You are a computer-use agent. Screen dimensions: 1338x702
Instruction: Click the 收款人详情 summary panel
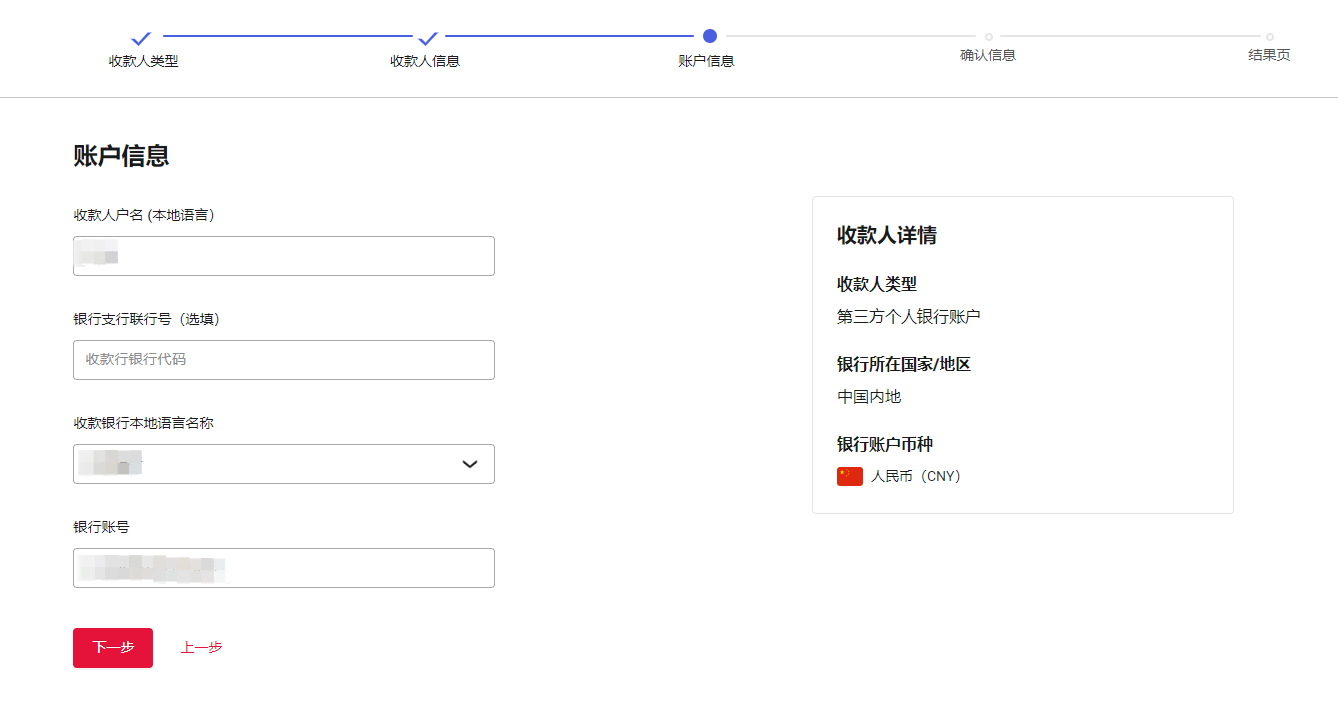[1022, 353]
